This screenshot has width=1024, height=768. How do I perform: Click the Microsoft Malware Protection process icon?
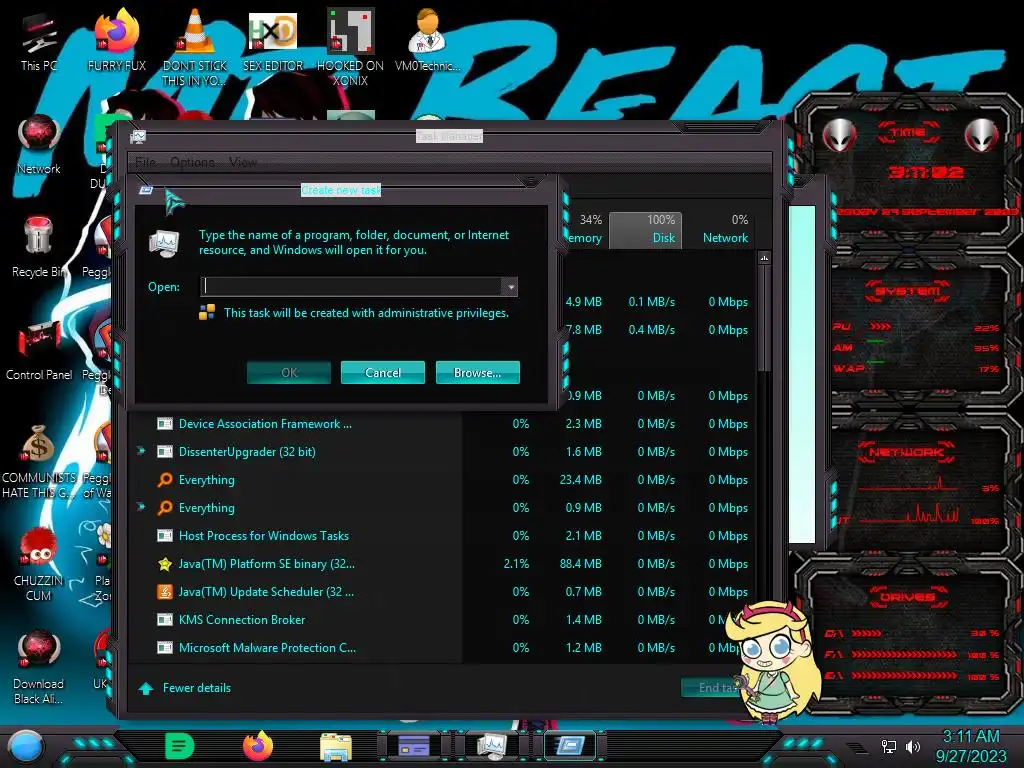click(x=165, y=648)
